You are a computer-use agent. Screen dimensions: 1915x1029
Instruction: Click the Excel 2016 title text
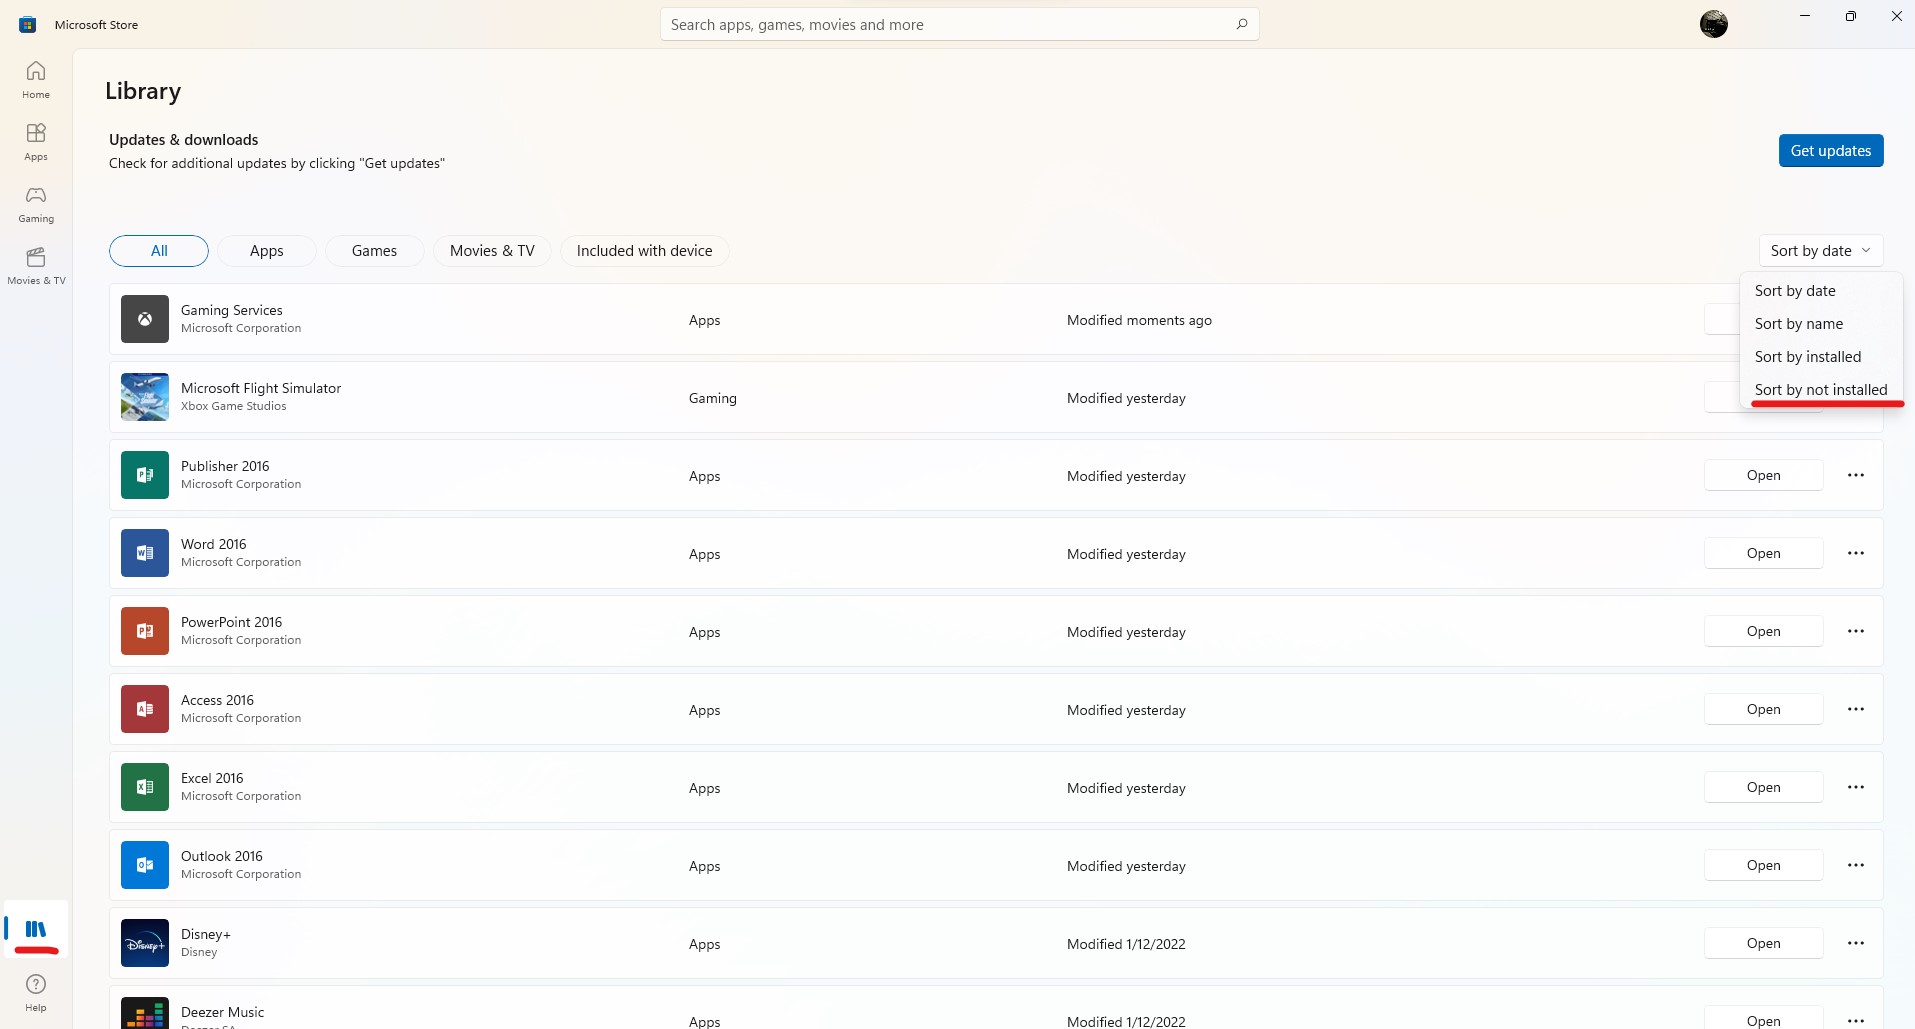click(212, 778)
